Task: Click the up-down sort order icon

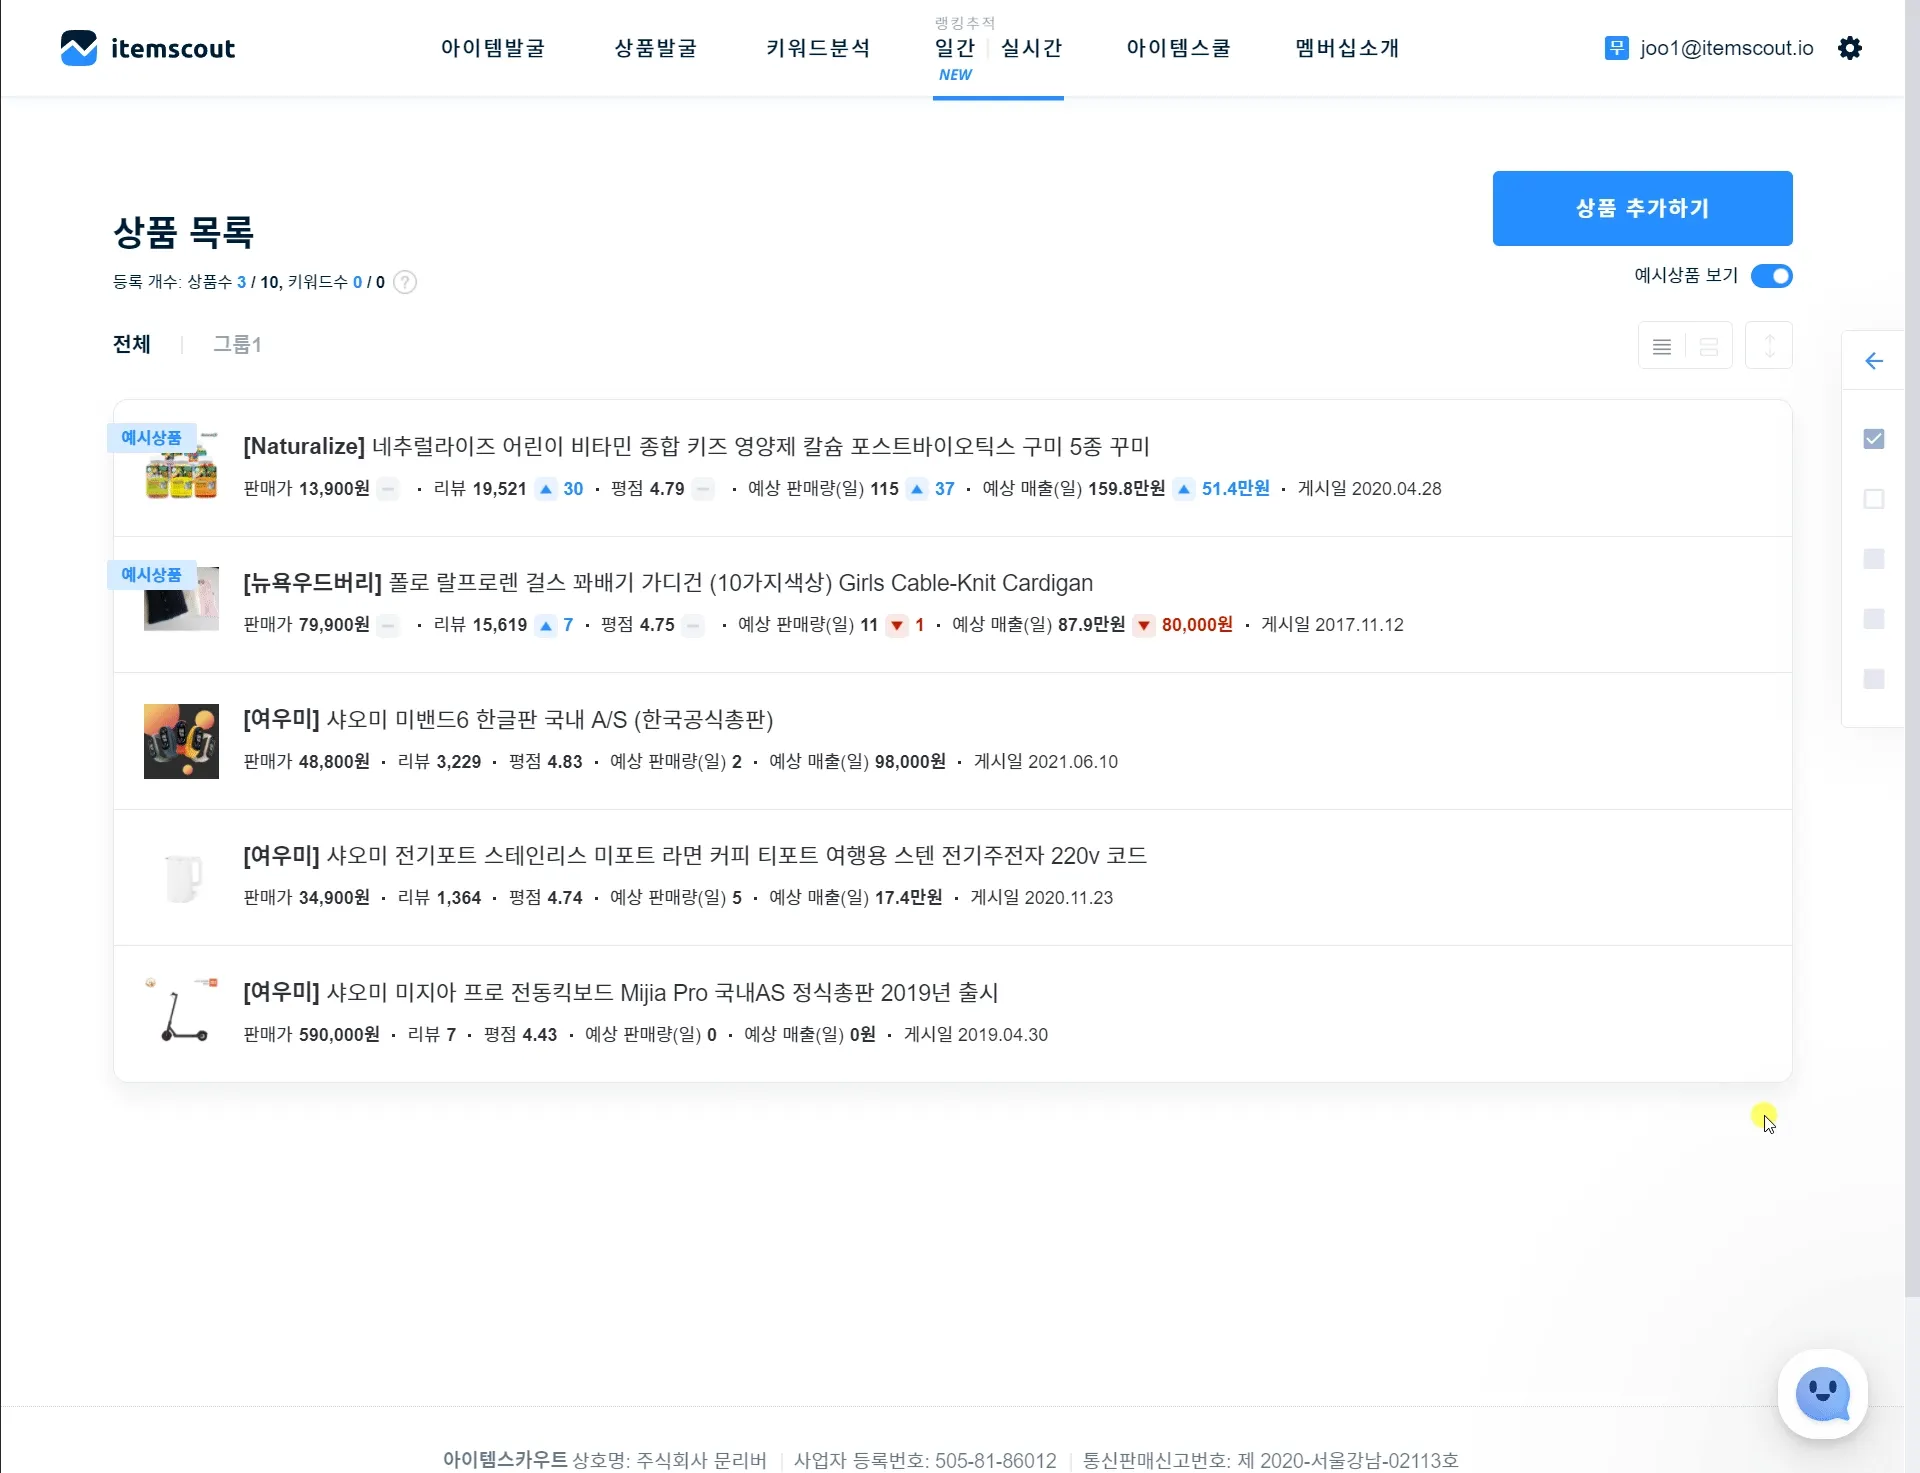Action: point(1769,346)
